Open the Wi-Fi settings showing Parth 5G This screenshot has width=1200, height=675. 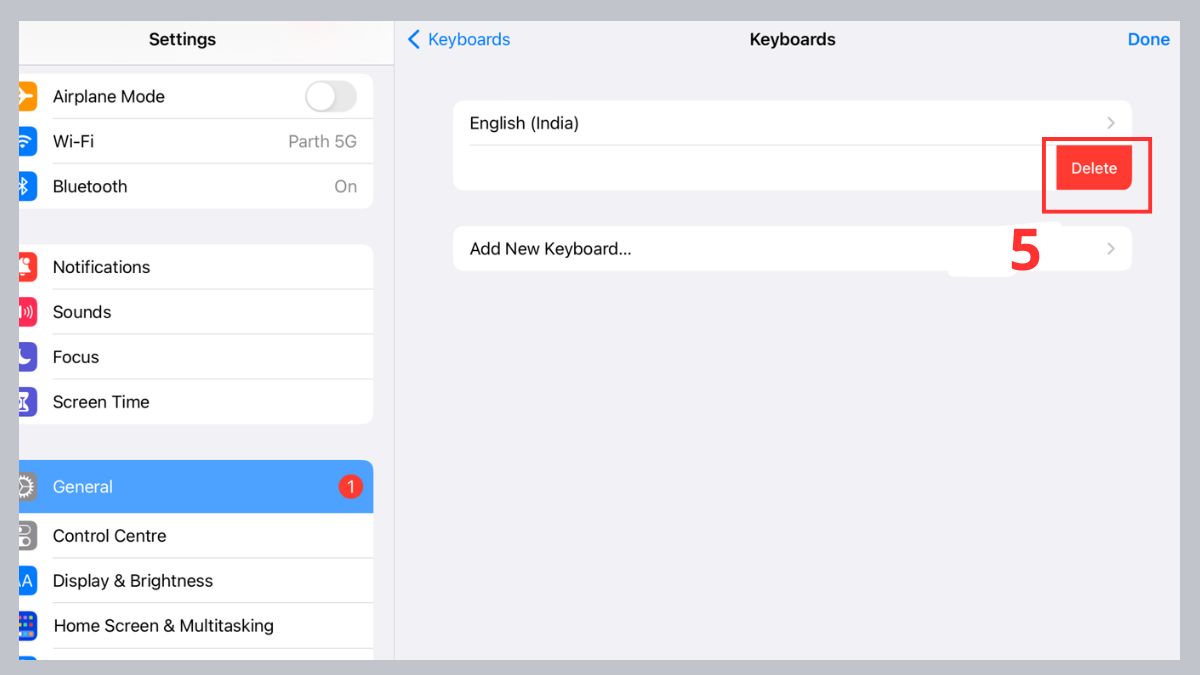pos(200,141)
